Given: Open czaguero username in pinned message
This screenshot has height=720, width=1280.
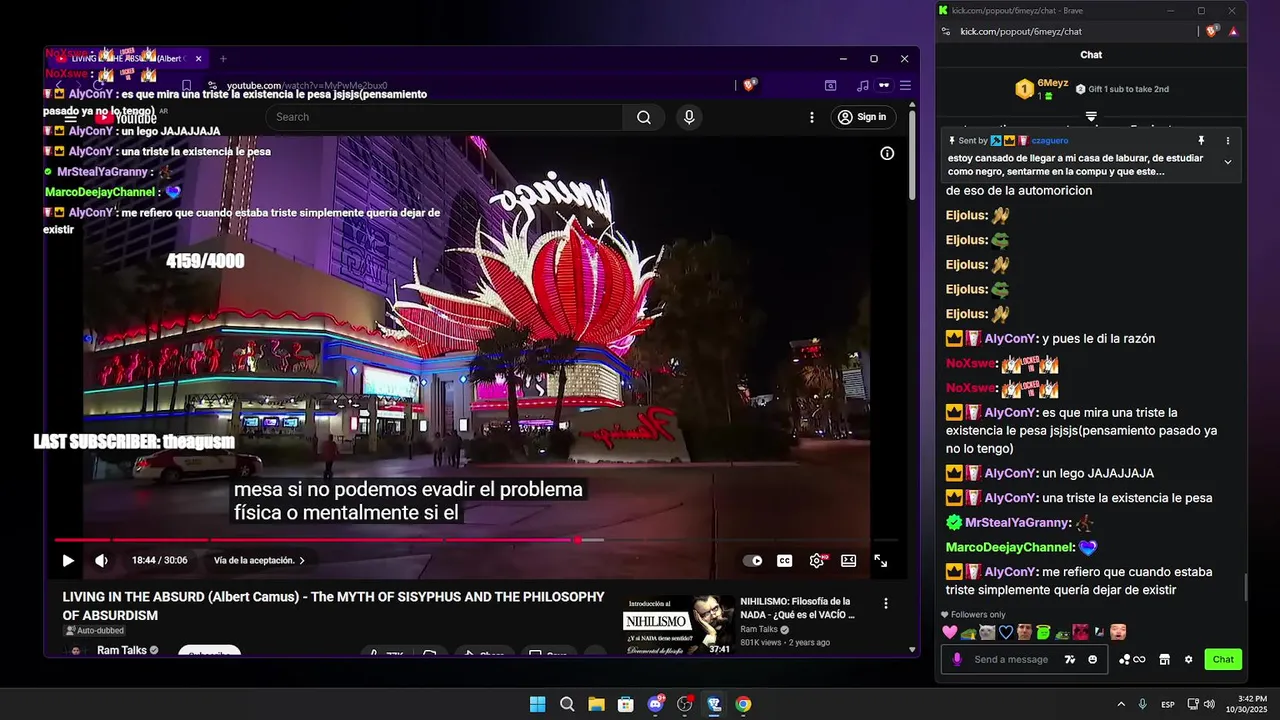Looking at the screenshot, I should click(1049, 141).
